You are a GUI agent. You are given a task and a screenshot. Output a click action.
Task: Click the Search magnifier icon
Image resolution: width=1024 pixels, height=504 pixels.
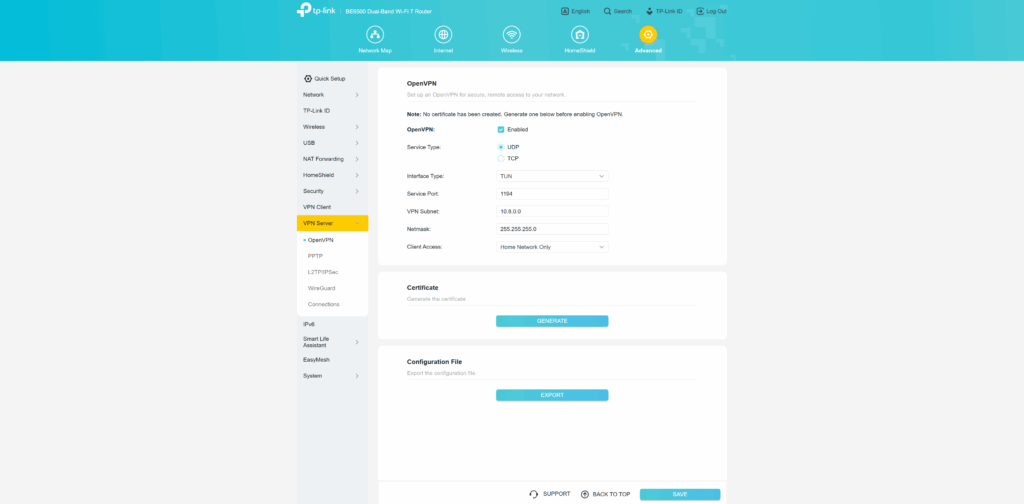(x=607, y=11)
